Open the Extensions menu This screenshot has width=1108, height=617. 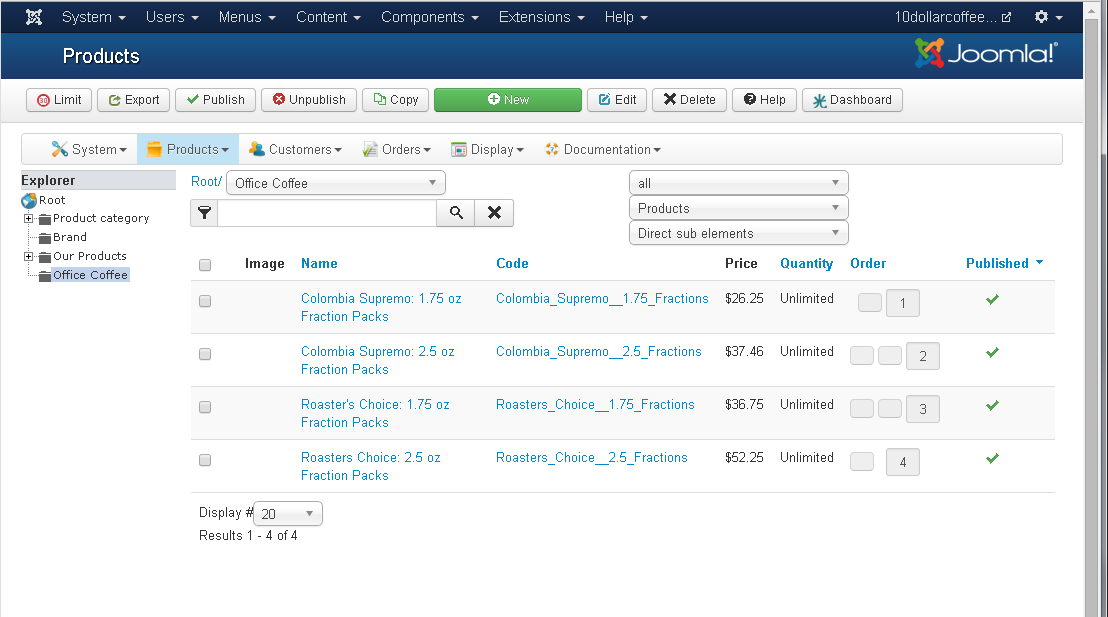541,17
